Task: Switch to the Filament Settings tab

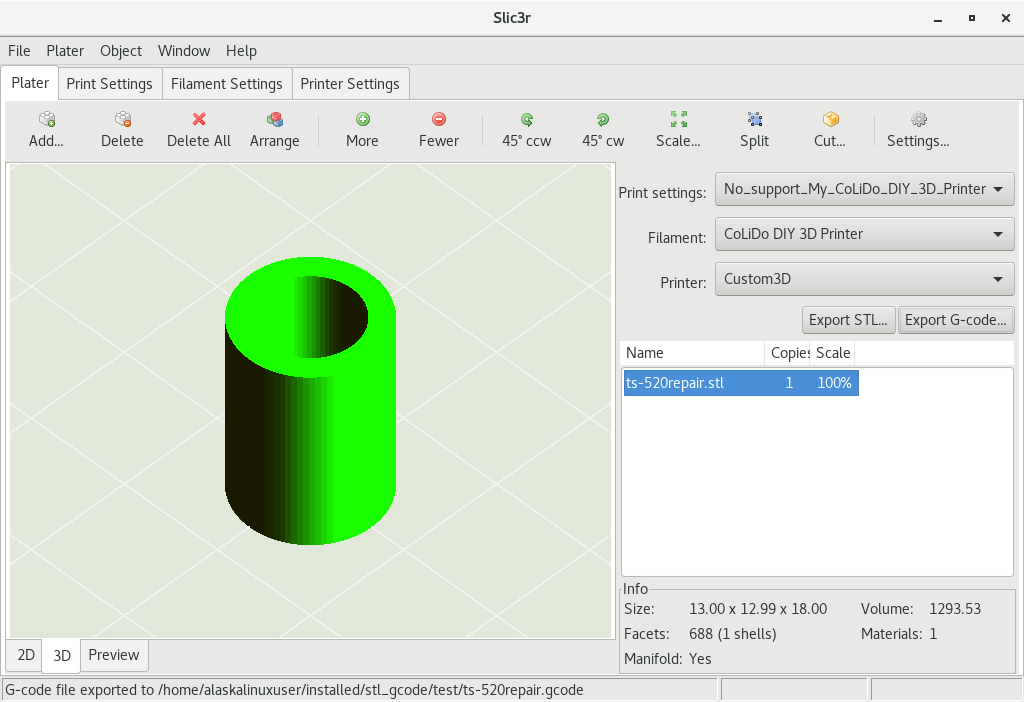Action: point(227,84)
